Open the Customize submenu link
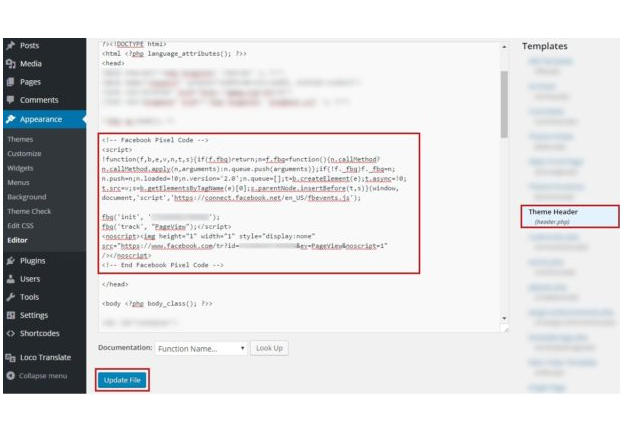 point(24,154)
